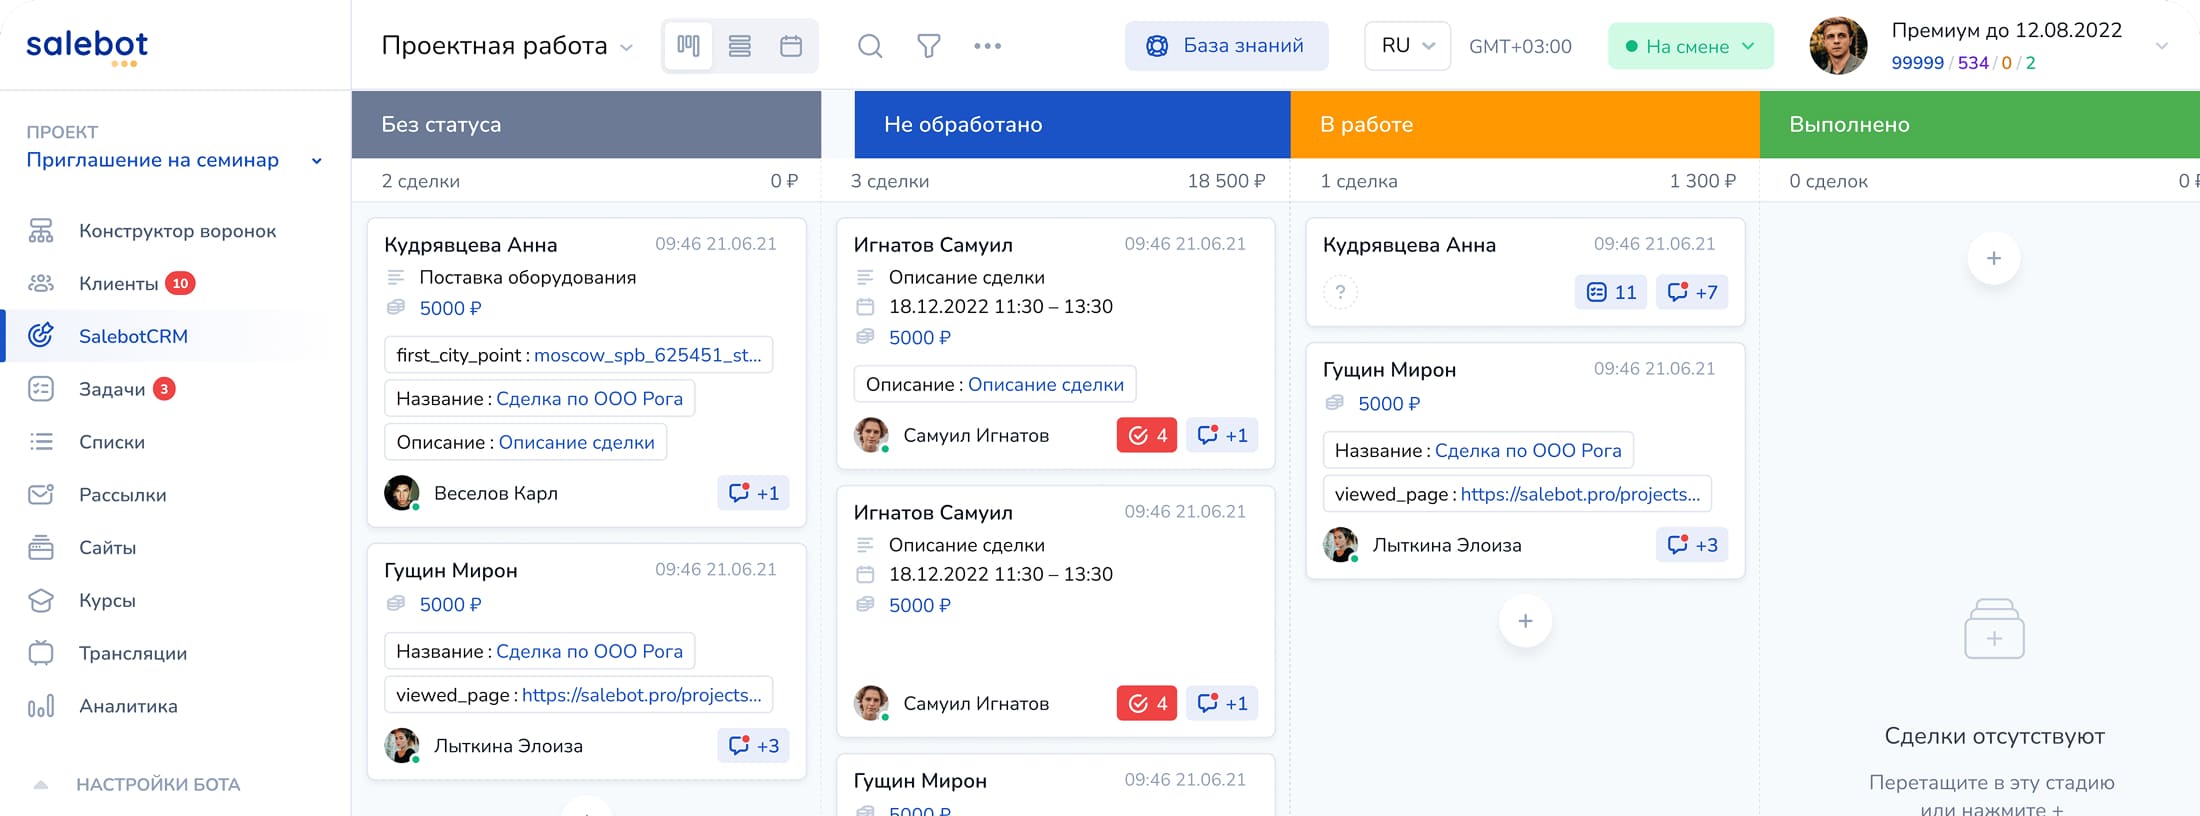
Task: Open calendar view icon
Action: (791, 46)
